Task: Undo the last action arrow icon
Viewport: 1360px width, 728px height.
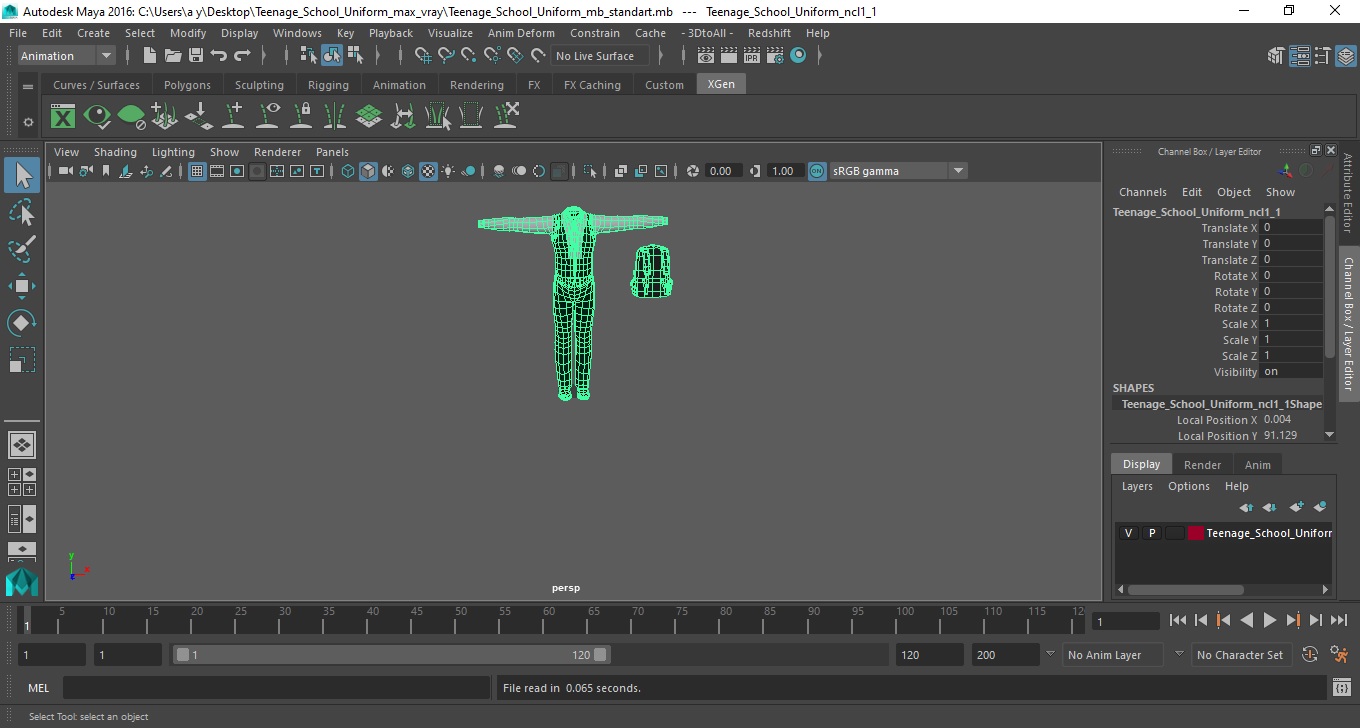Action: (x=219, y=56)
